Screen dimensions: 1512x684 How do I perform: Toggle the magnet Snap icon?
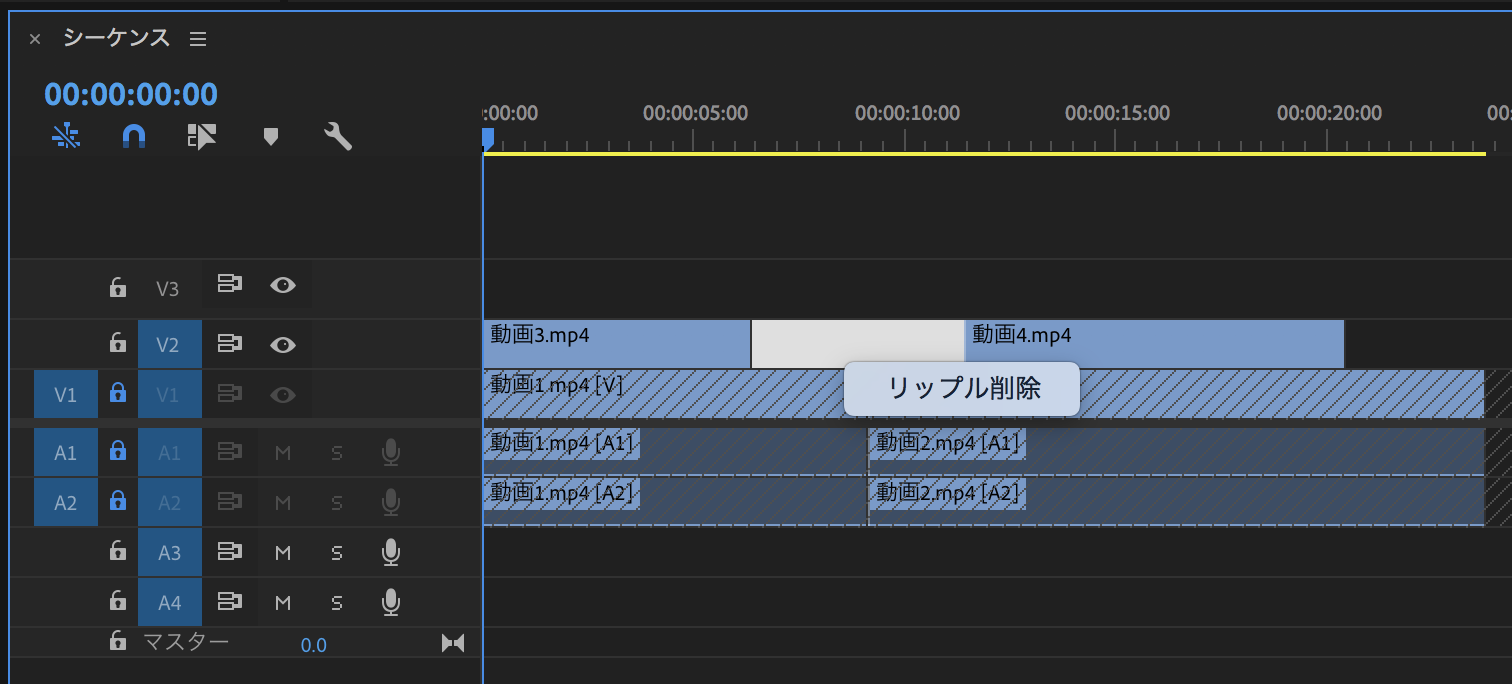(134, 136)
